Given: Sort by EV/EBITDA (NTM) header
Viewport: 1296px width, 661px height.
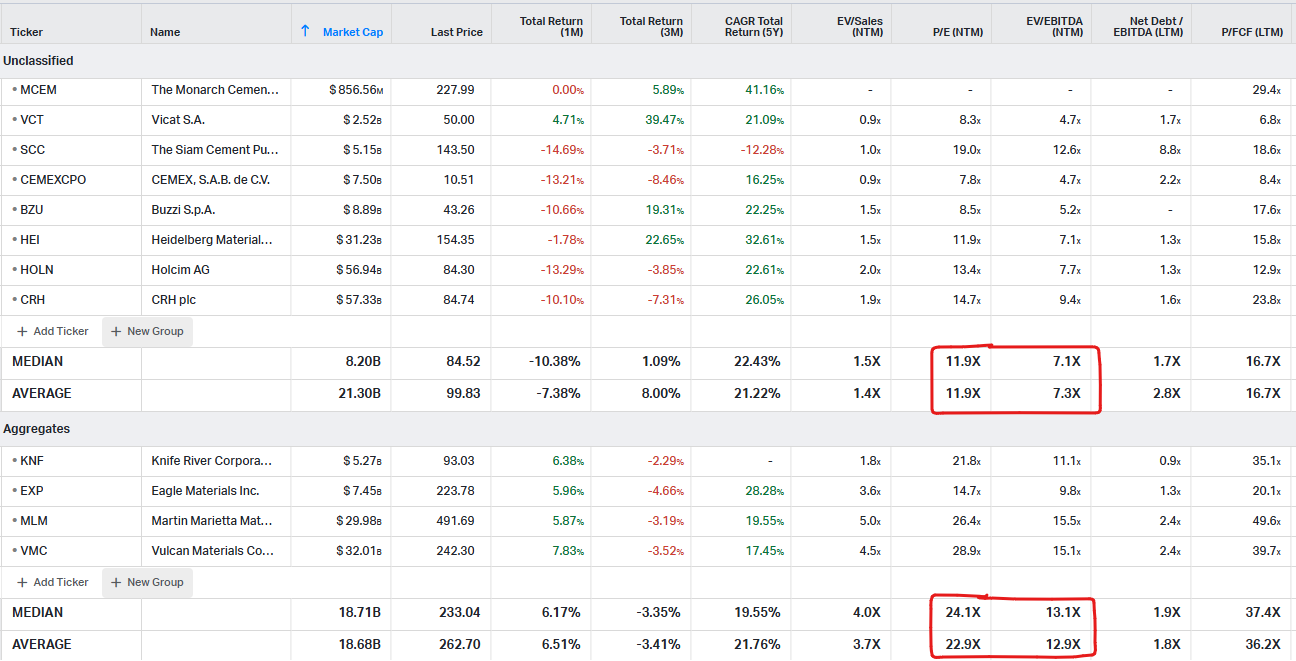Looking at the screenshot, I should pos(1055,26).
